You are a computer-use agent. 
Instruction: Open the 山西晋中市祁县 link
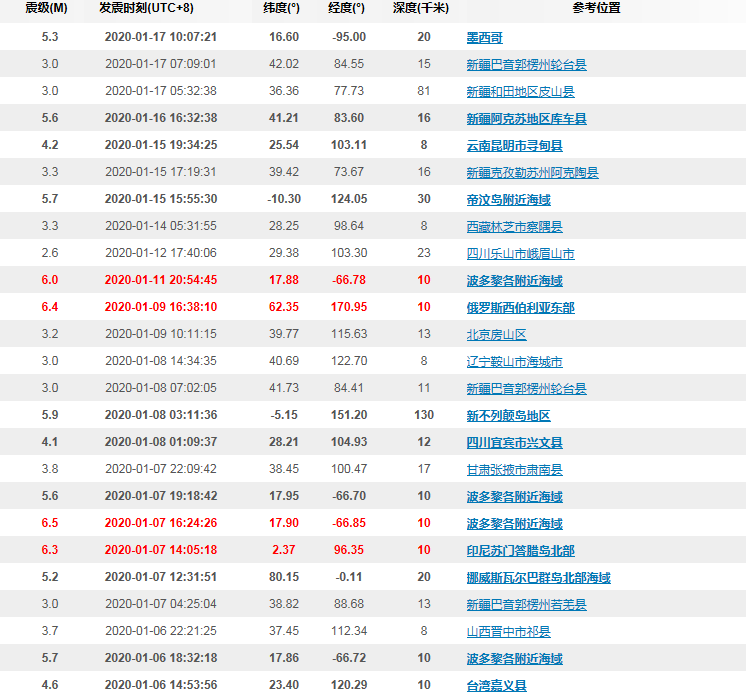508,631
